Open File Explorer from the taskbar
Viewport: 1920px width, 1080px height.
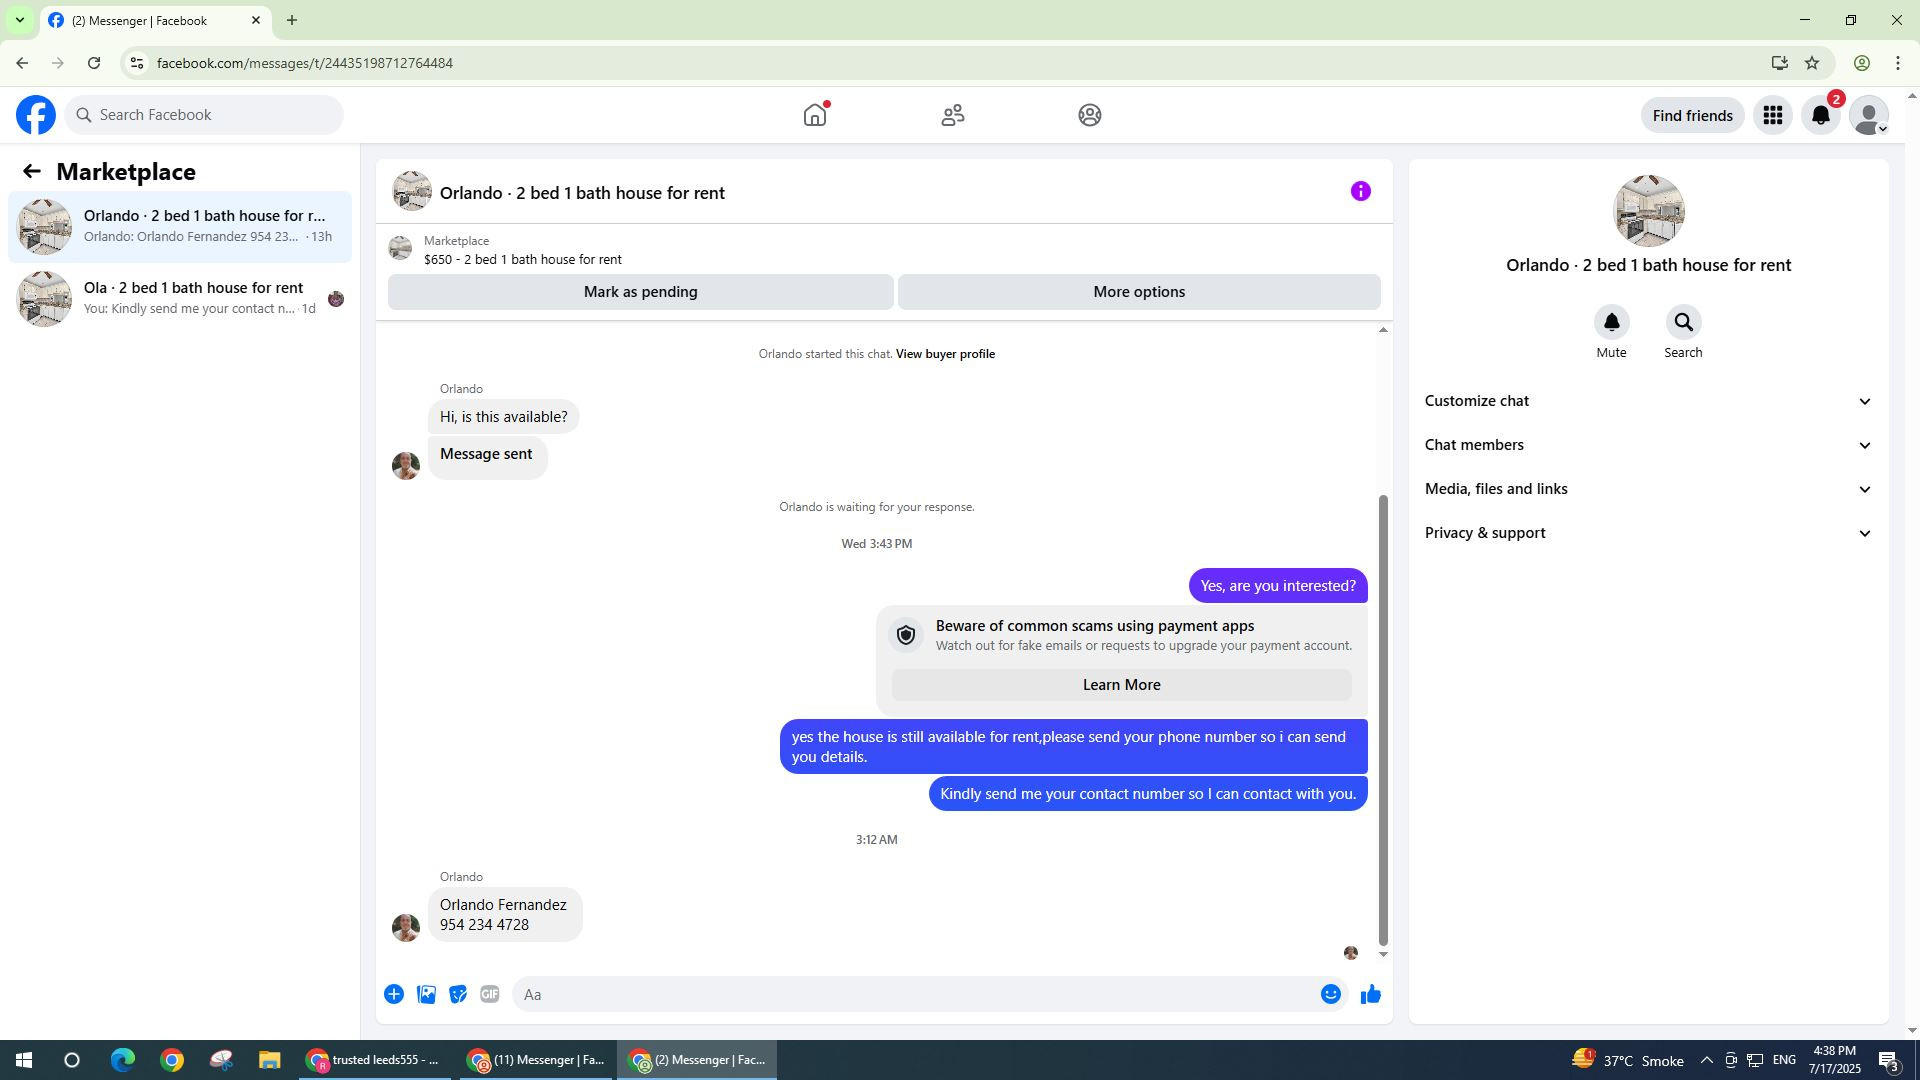click(x=269, y=1060)
